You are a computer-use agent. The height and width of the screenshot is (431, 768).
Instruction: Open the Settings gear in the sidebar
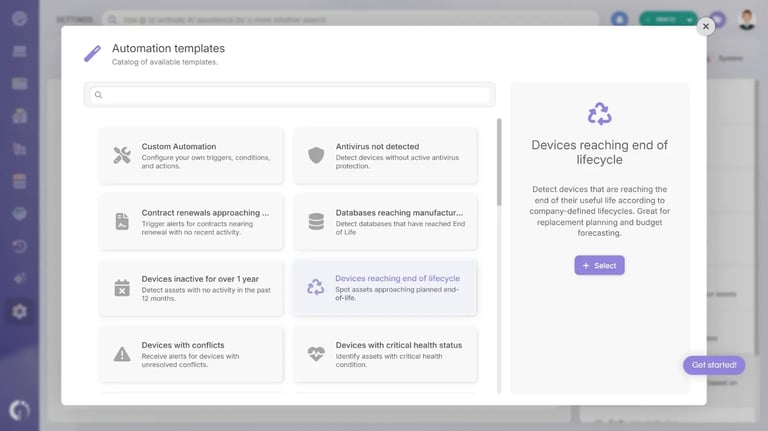click(20, 311)
